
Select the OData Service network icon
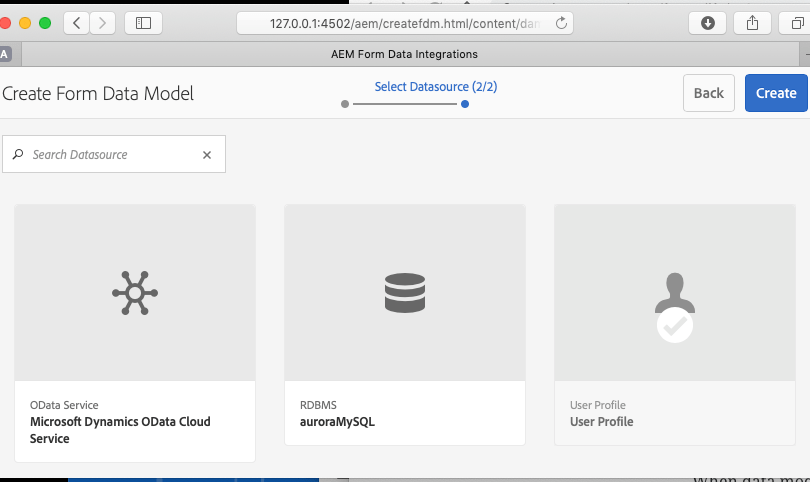tap(135, 293)
